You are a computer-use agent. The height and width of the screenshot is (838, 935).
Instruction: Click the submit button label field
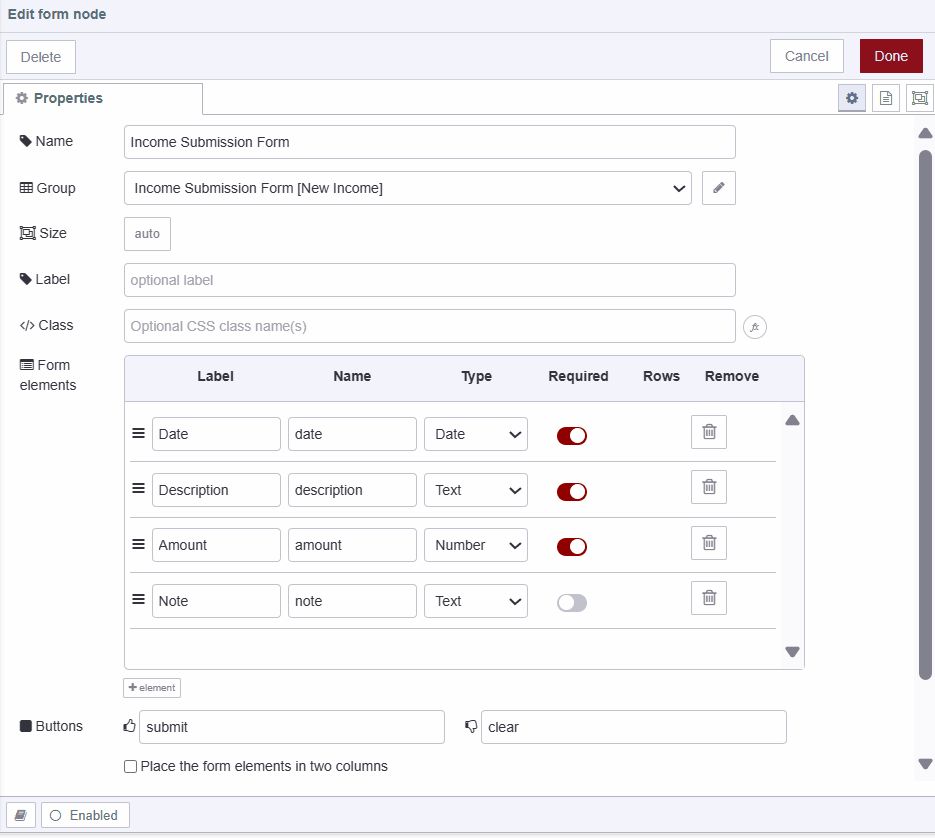(290, 727)
